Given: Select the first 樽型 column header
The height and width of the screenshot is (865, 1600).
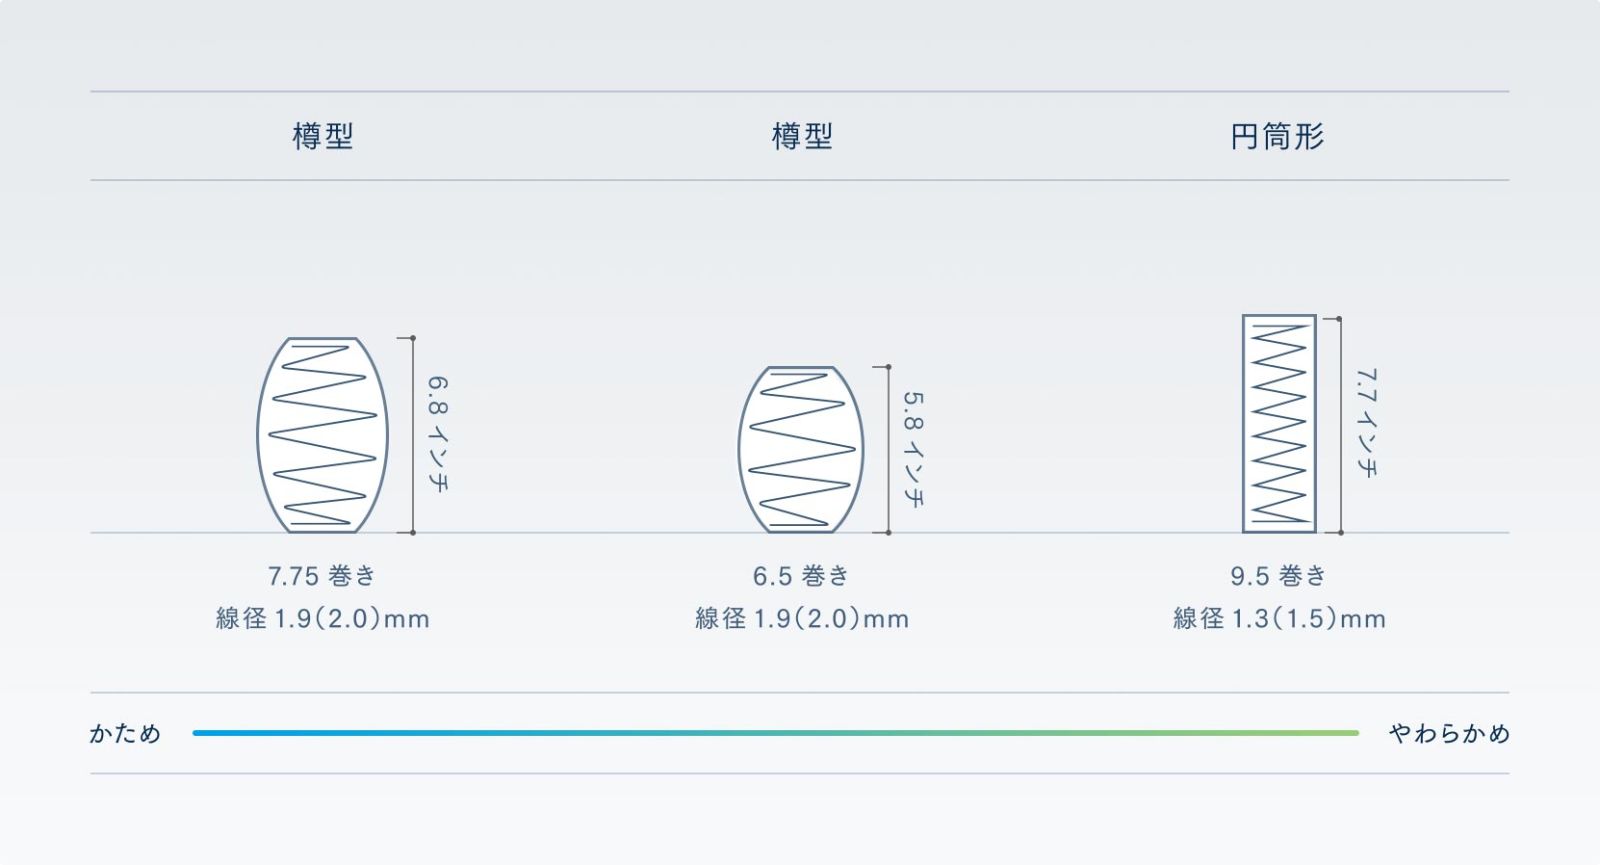Looking at the screenshot, I should 322,136.
